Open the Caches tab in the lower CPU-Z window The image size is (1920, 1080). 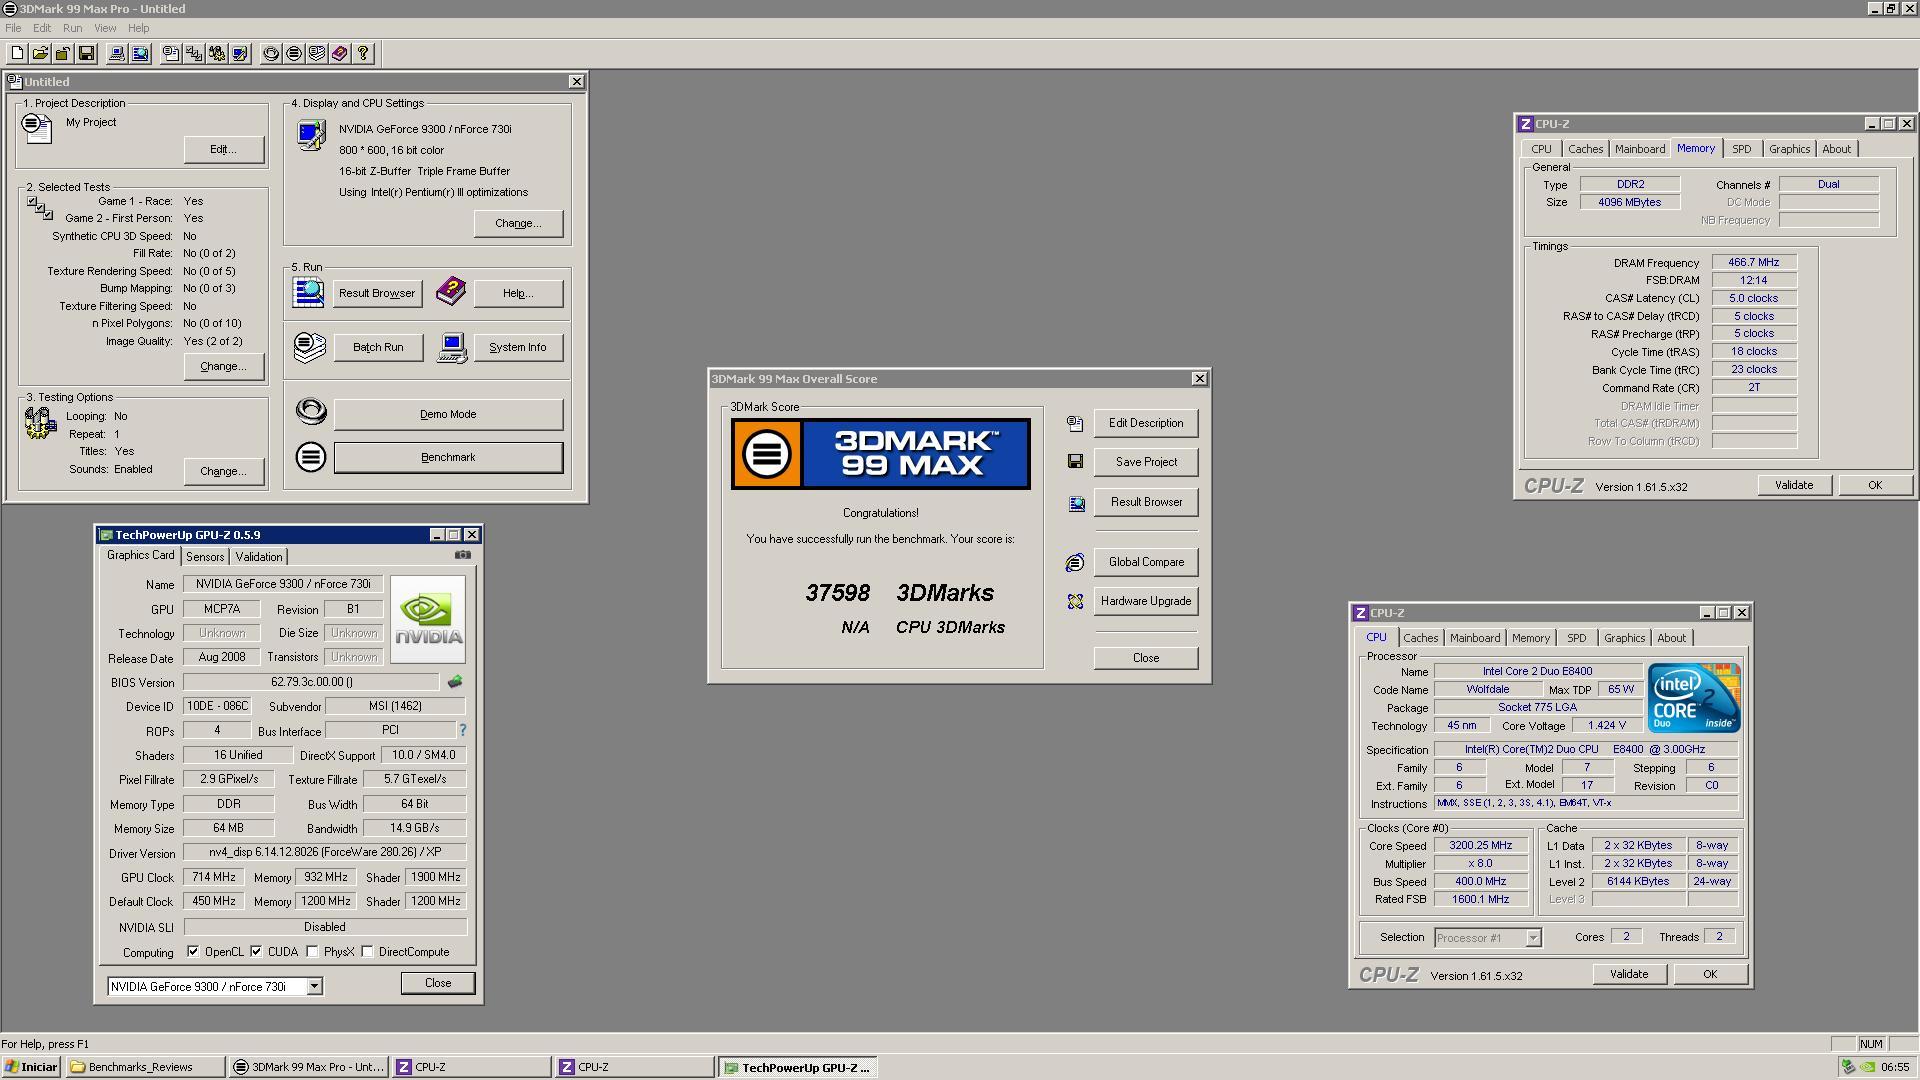coord(1420,638)
